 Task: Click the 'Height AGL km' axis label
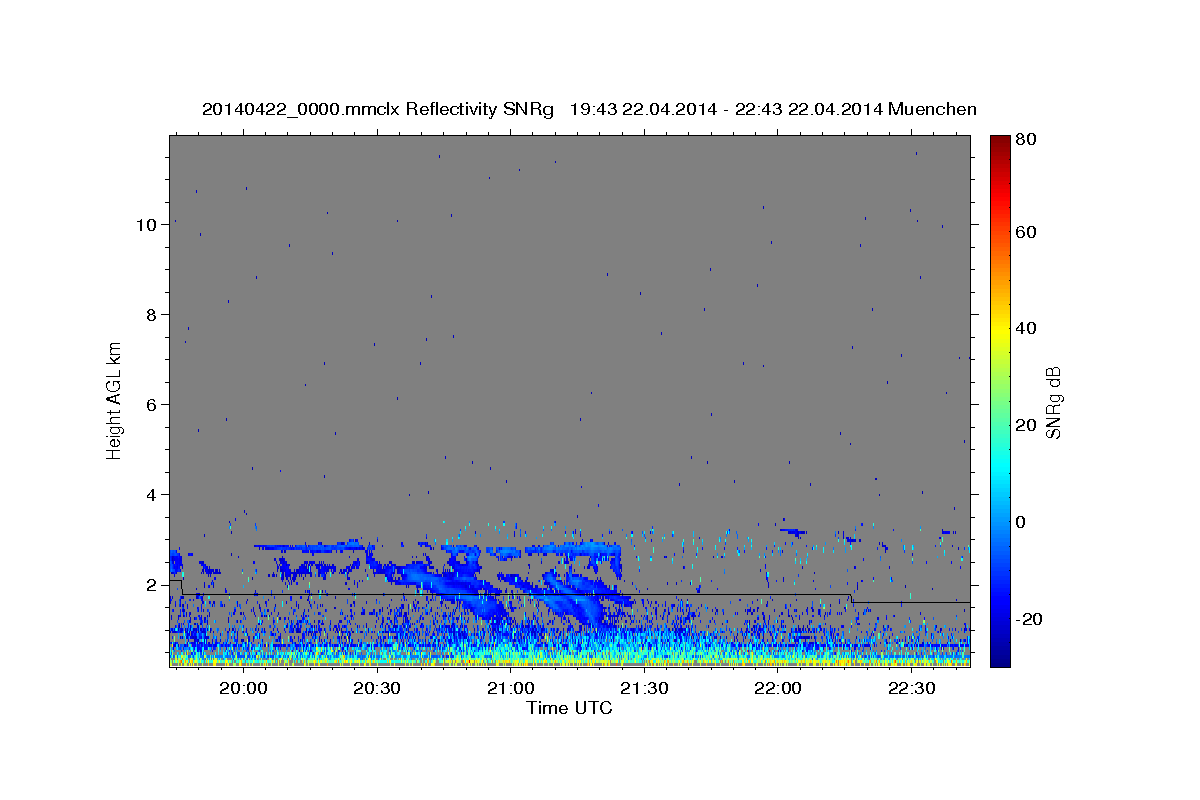[114, 401]
